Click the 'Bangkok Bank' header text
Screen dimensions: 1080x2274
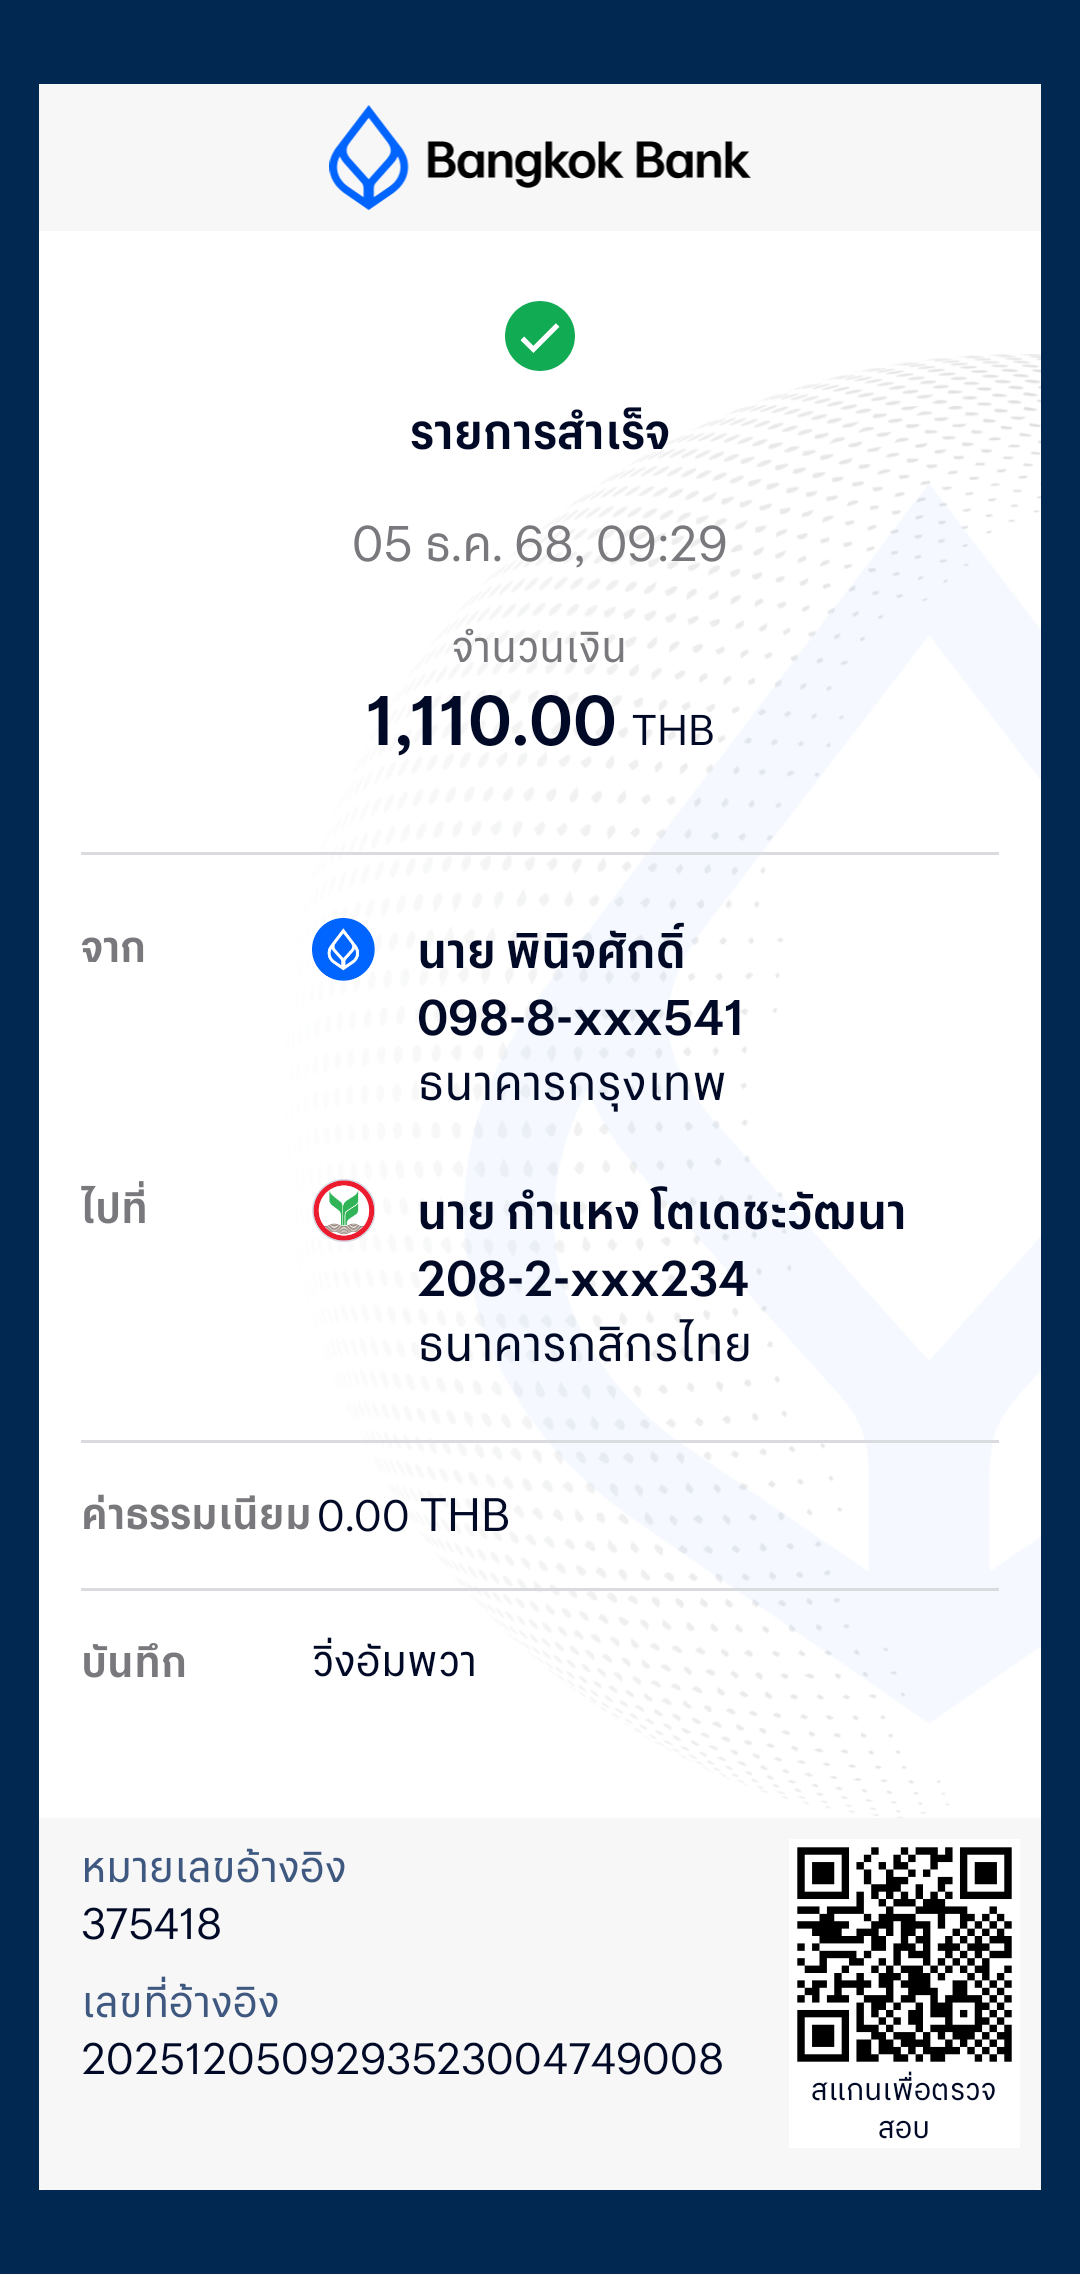coord(587,162)
